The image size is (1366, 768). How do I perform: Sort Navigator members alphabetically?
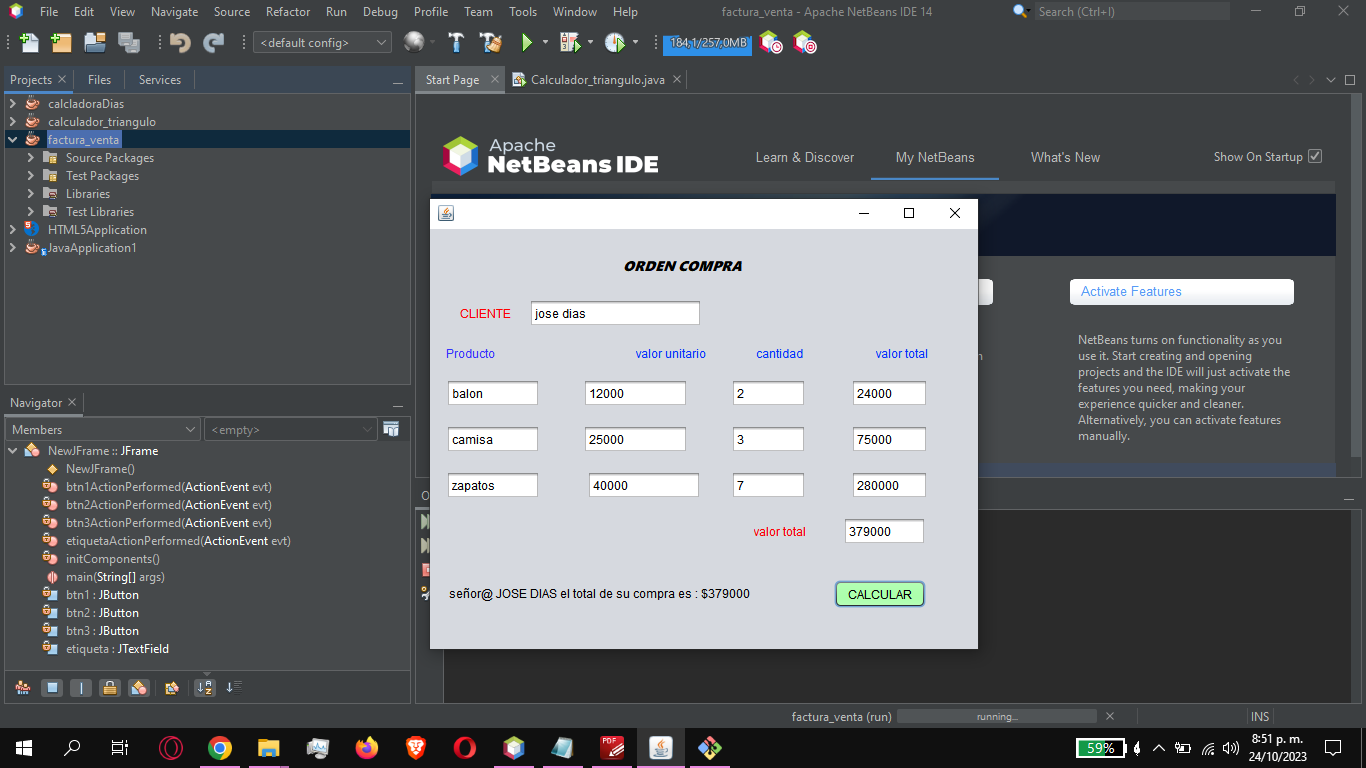click(x=205, y=688)
